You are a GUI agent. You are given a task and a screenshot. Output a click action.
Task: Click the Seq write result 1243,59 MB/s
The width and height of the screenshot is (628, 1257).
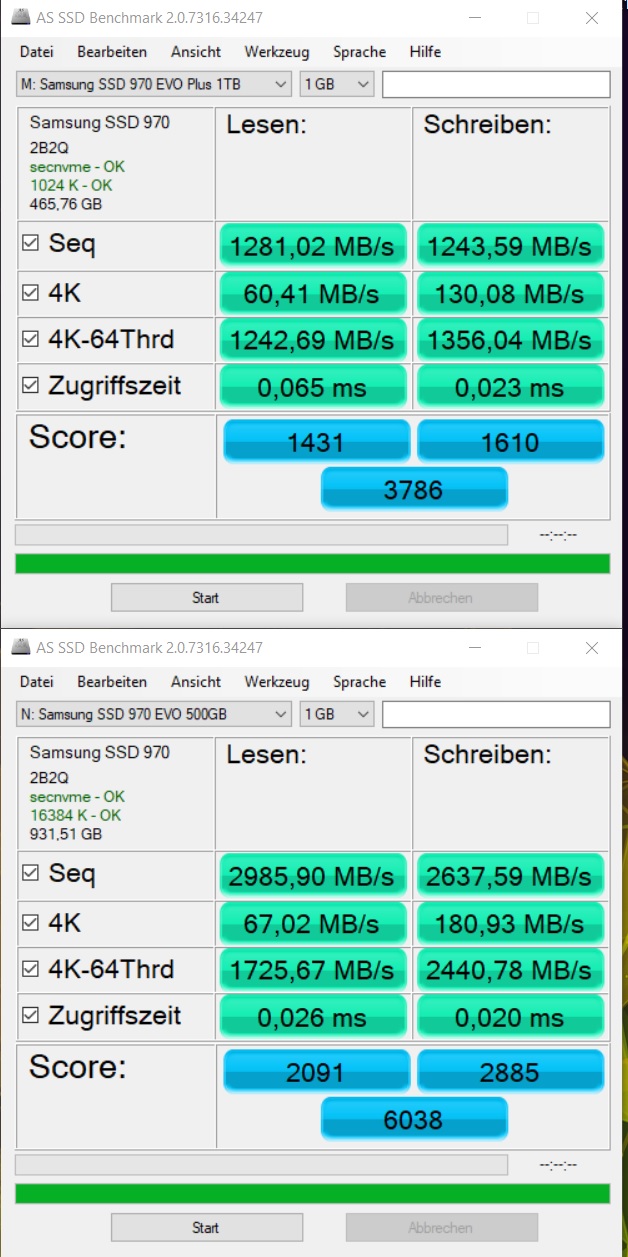click(510, 246)
